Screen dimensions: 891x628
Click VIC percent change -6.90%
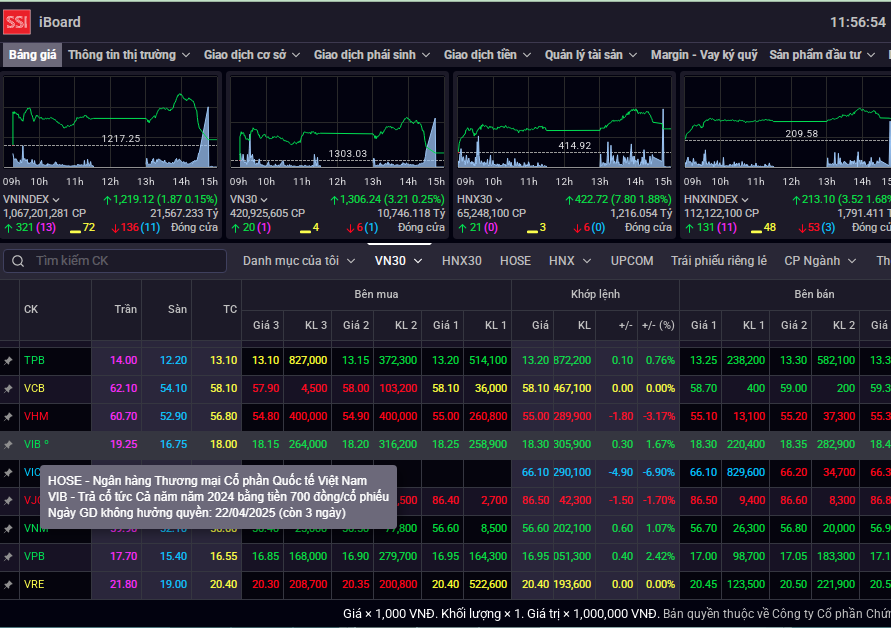tap(659, 472)
